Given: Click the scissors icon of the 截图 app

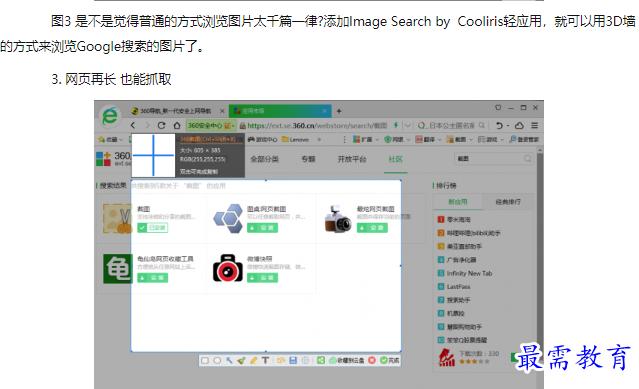Looking at the screenshot, I should pyautogui.click(x=117, y=219).
